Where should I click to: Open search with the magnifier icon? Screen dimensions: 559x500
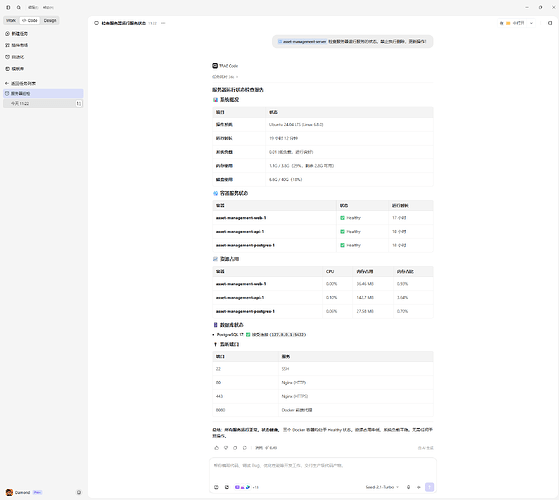(19, 7)
